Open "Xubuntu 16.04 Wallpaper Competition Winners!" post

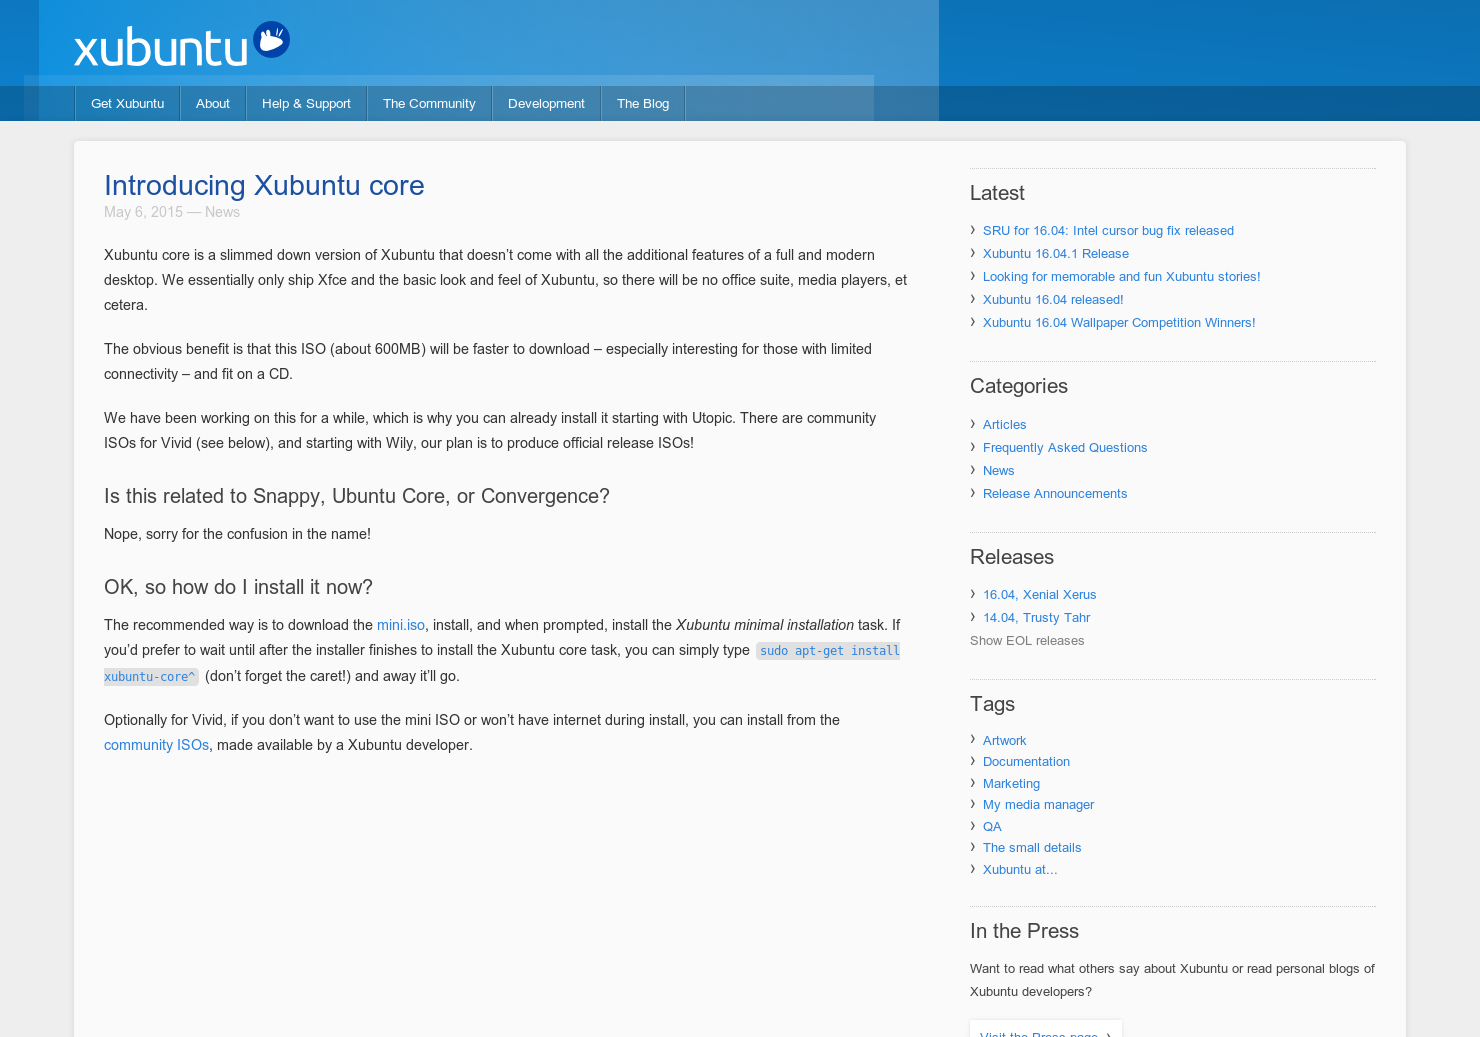(x=1119, y=322)
